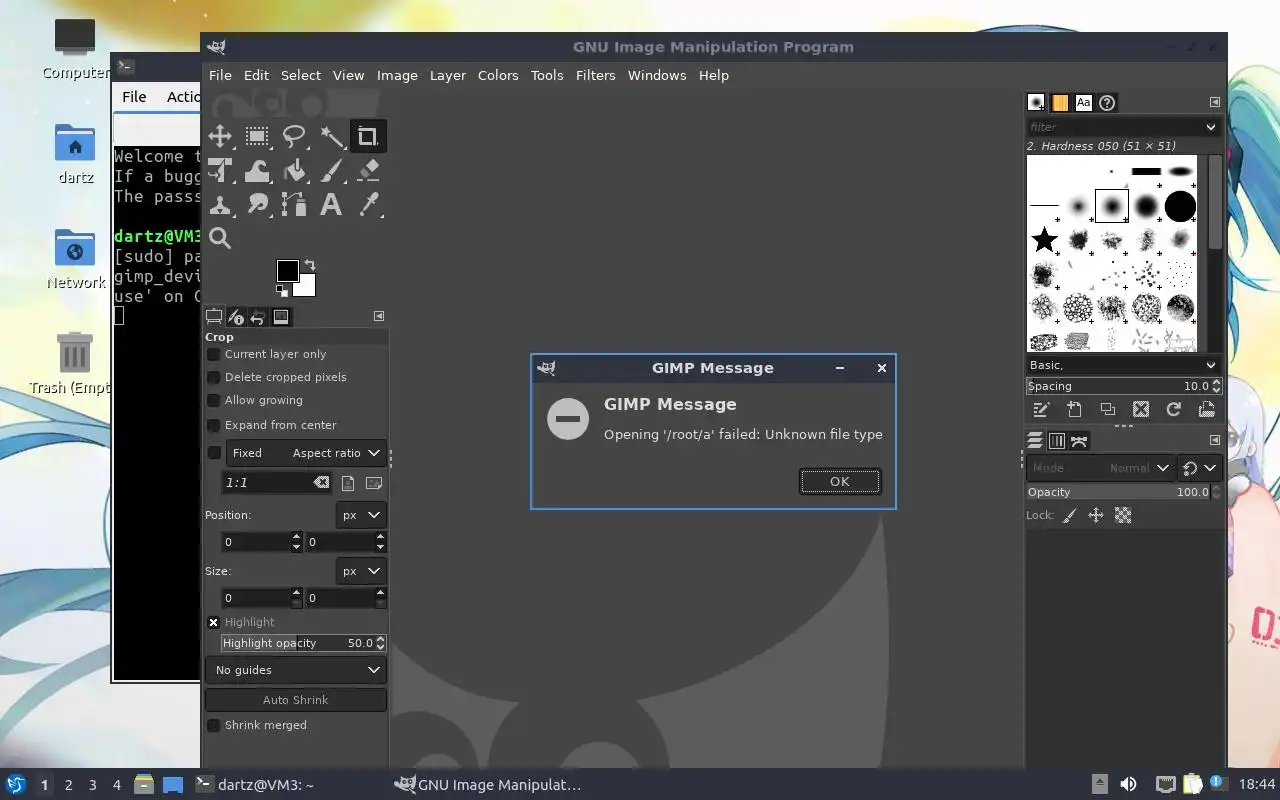This screenshot has height=800, width=1280.
Task: Select the star brush thumbnail
Action: [1045, 239]
